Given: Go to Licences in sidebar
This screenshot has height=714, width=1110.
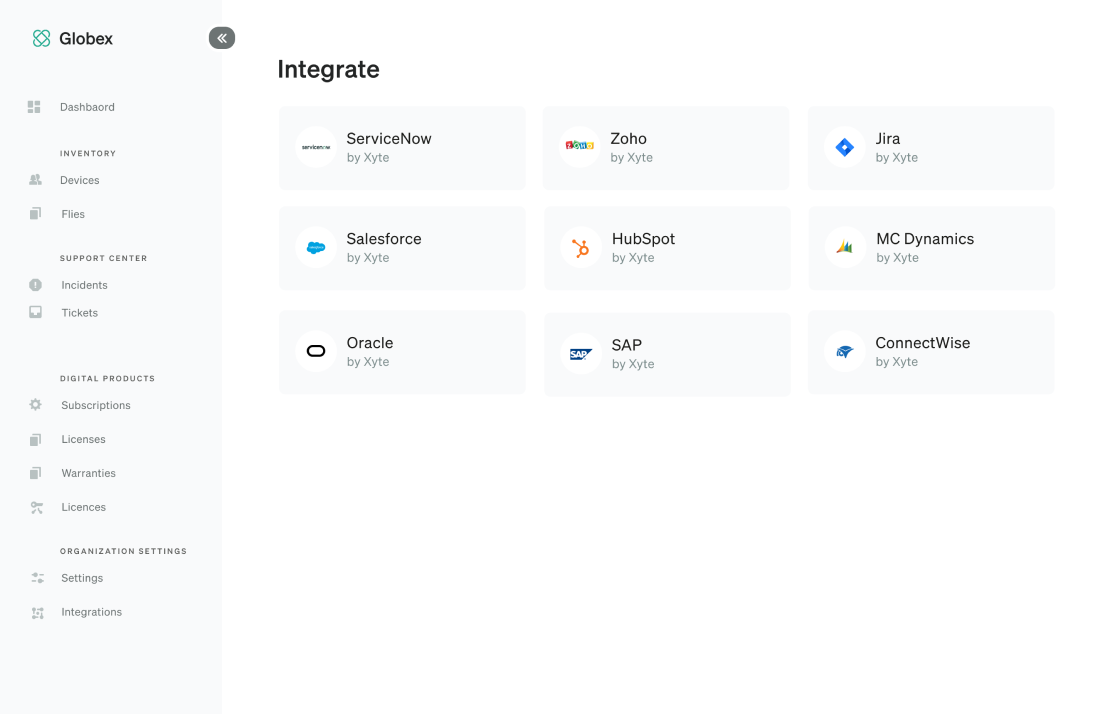Looking at the screenshot, I should pos(84,507).
